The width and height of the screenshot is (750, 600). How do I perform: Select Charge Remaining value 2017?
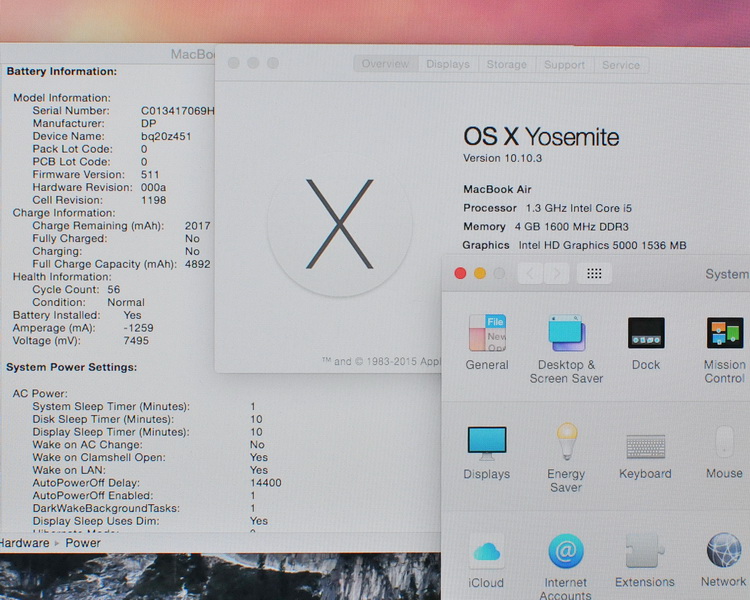(198, 226)
